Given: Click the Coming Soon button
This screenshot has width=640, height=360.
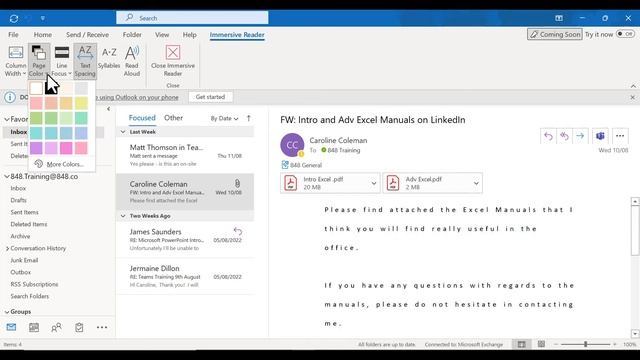Looking at the screenshot, I should 555,34.
